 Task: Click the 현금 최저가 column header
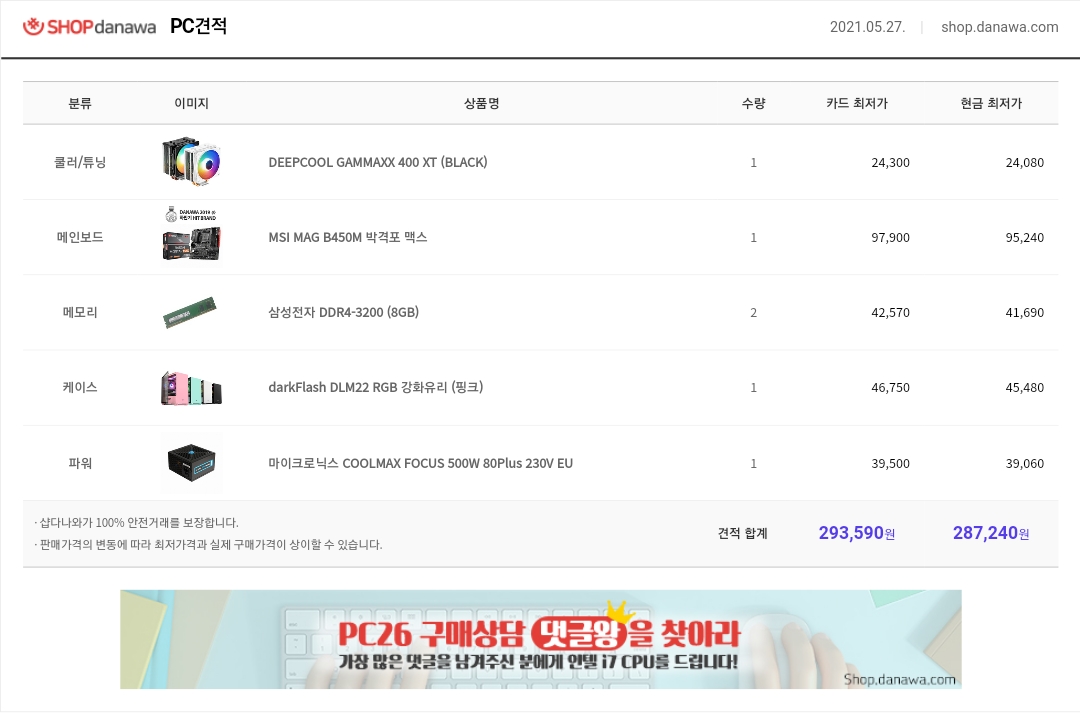click(x=991, y=103)
